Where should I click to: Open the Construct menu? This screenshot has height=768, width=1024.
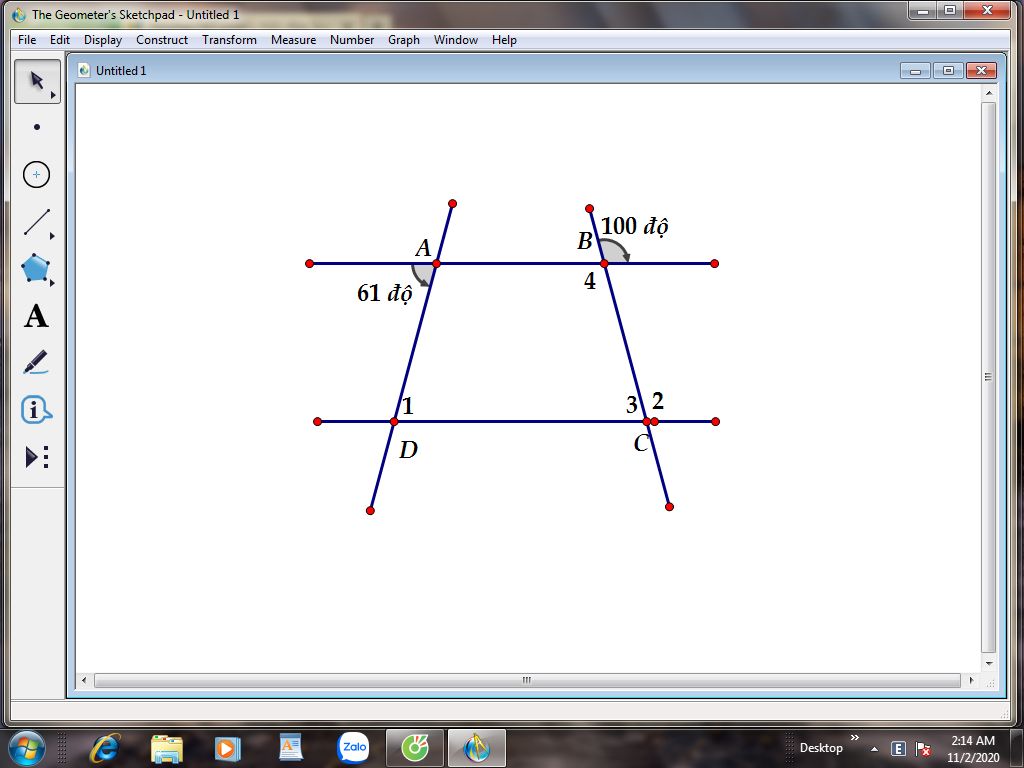click(162, 40)
